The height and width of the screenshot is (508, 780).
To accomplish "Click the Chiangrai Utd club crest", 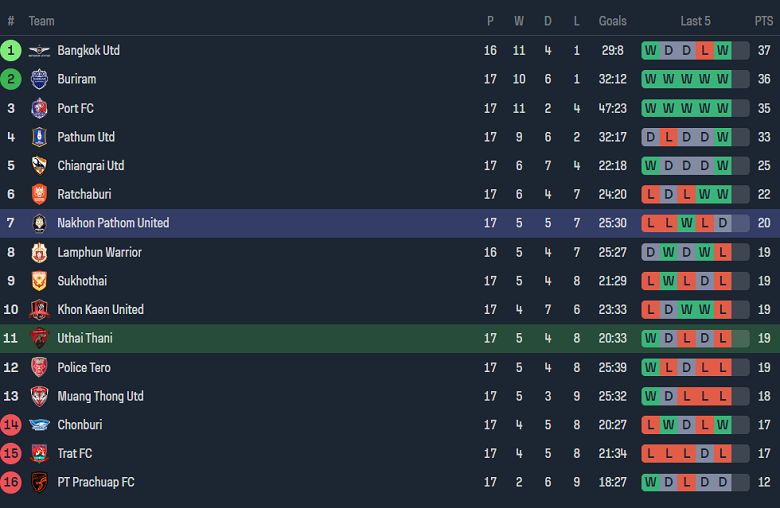I will [x=39, y=166].
